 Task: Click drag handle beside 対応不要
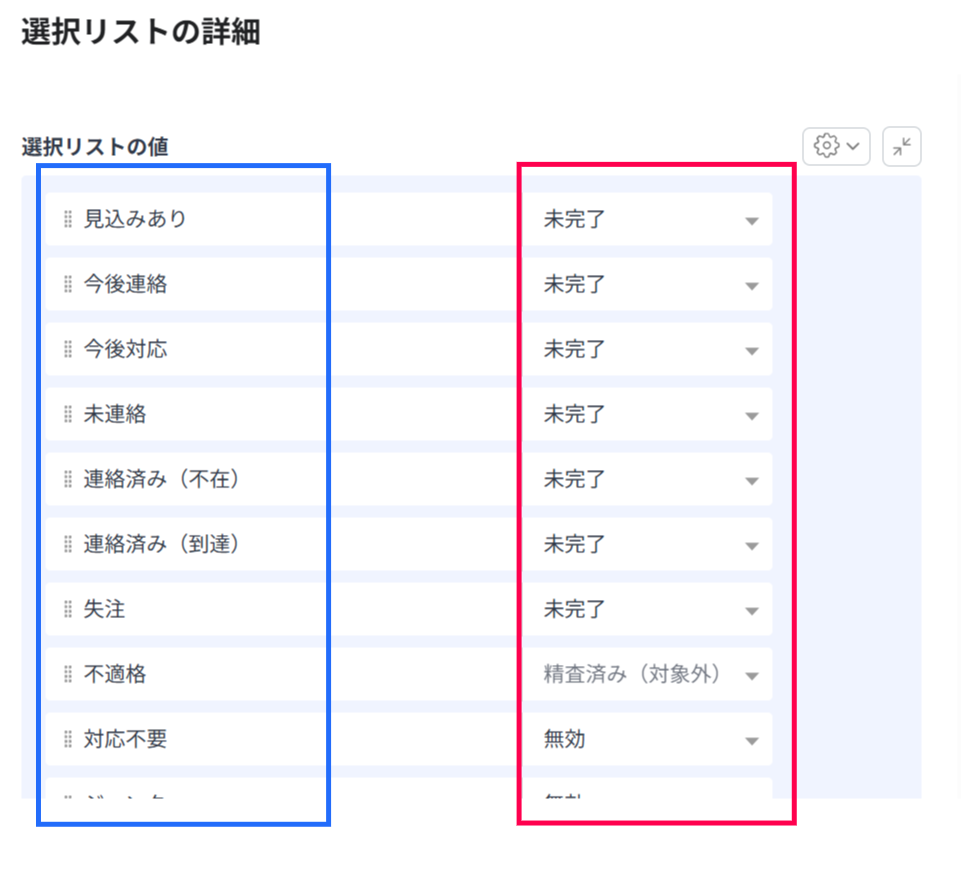68,739
